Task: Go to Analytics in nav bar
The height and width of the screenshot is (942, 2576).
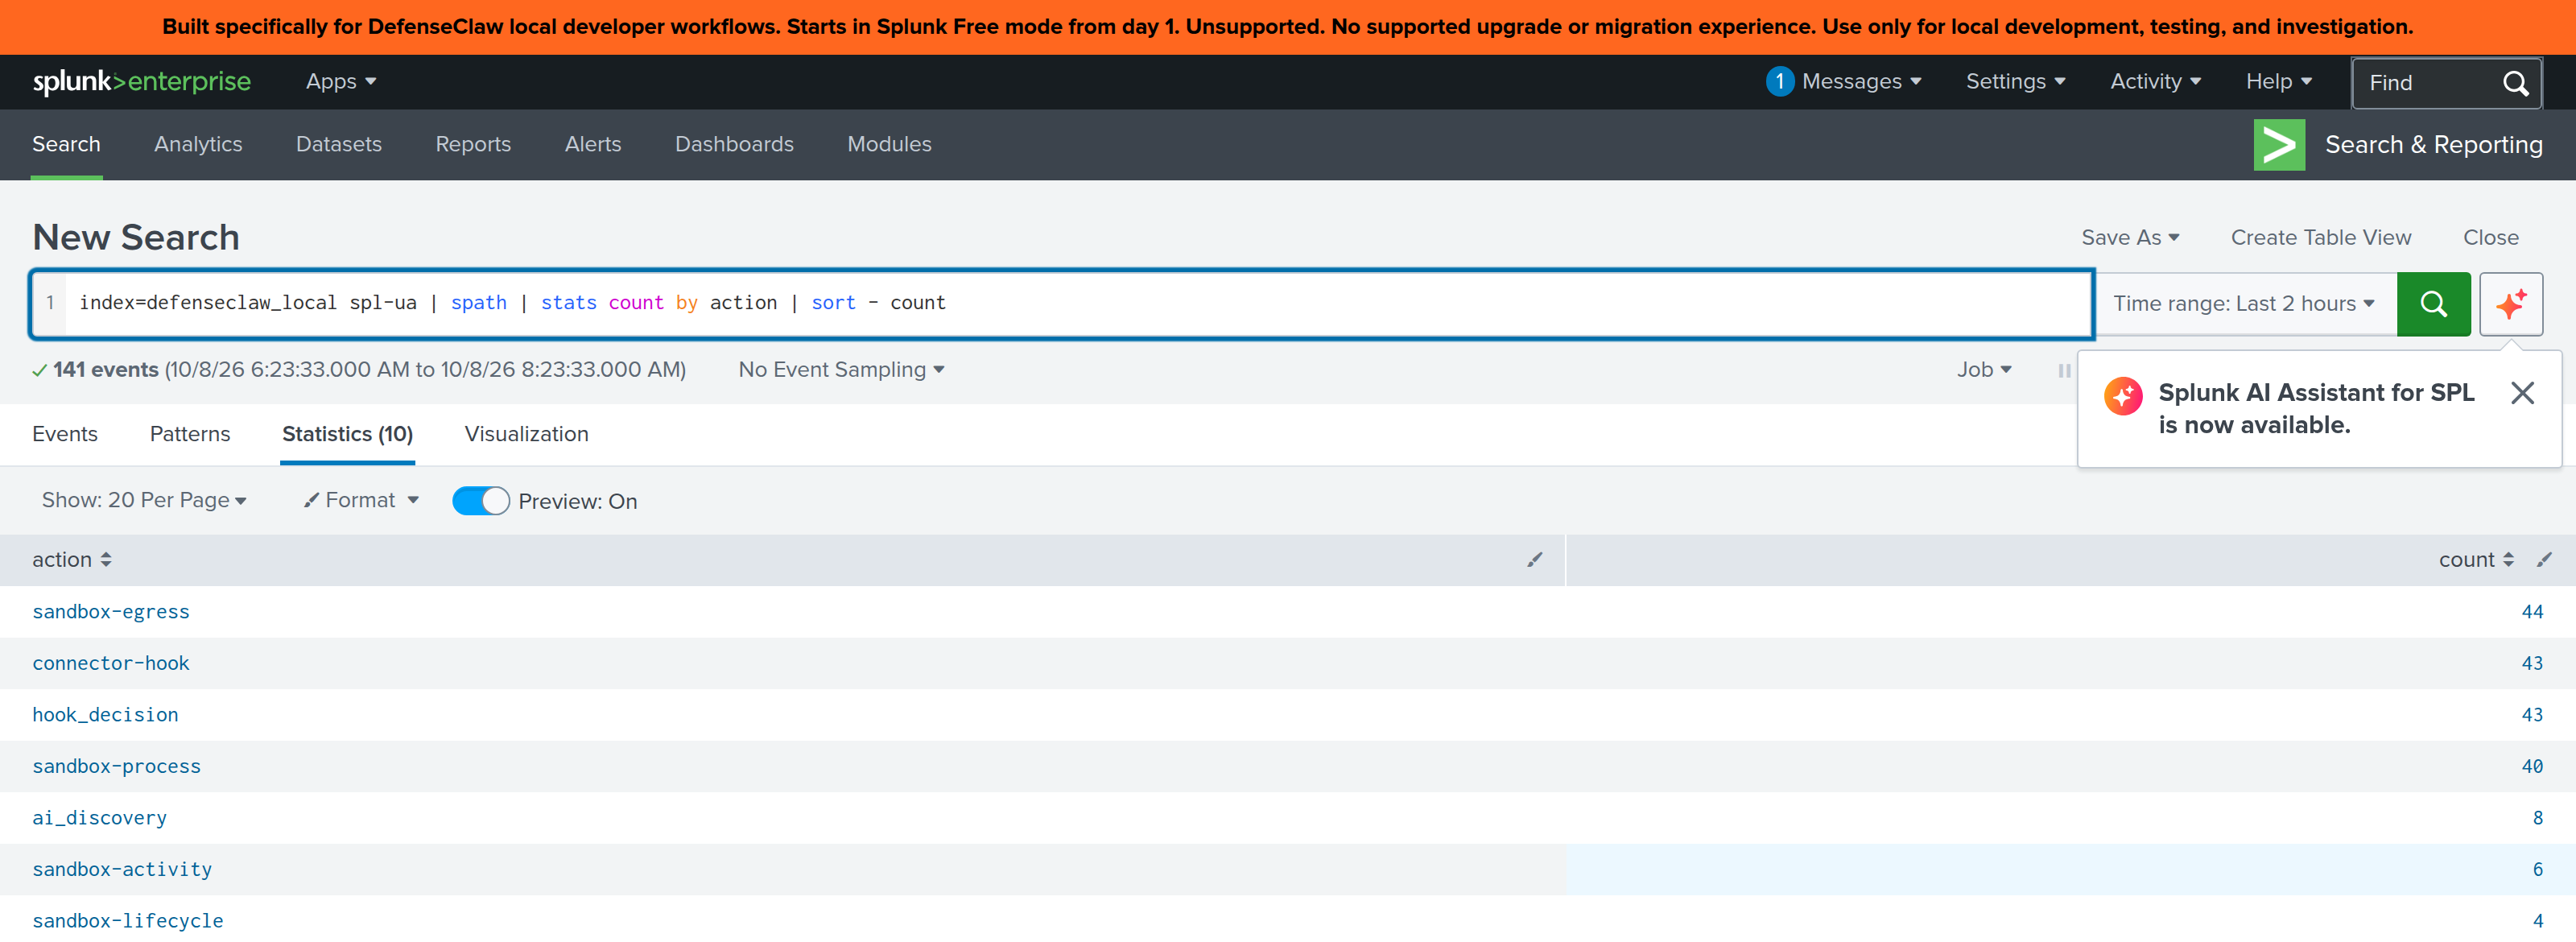Action: [x=198, y=145]
